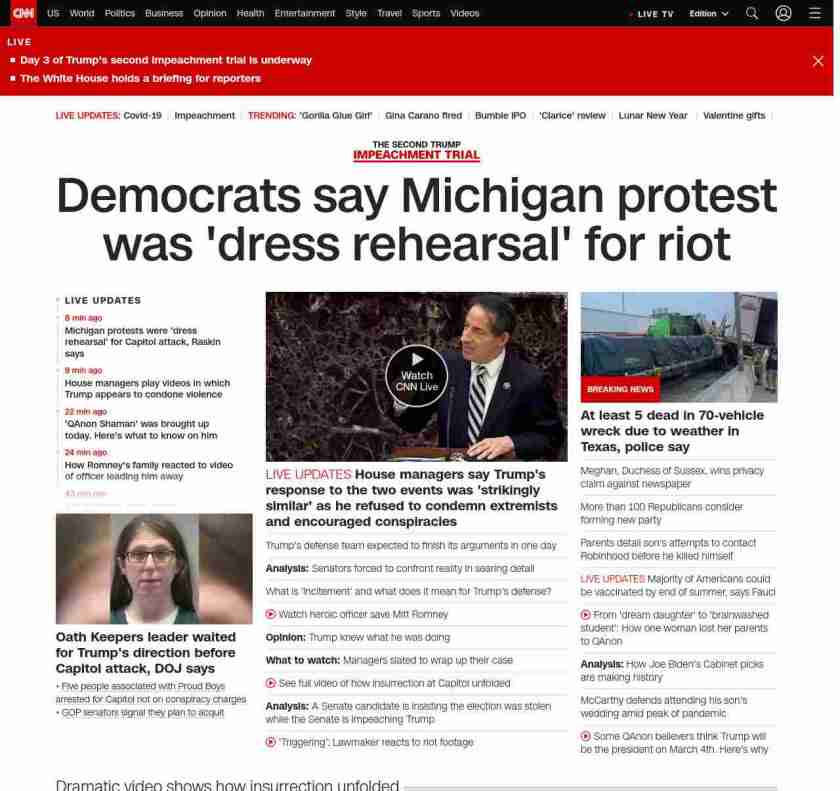Play the Watch CNN Live video
Viewport: 840px width, 791px height.
pos(416,375)
